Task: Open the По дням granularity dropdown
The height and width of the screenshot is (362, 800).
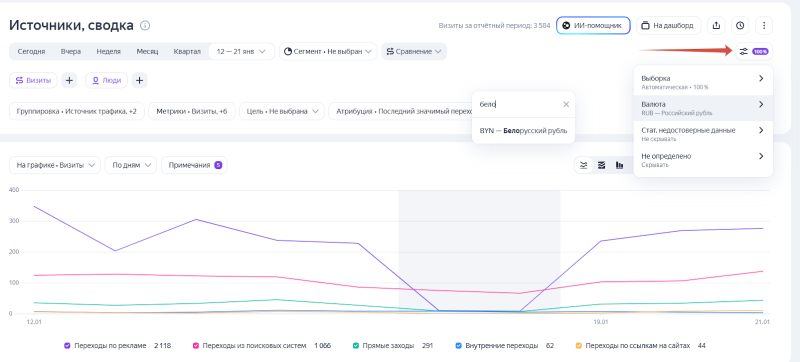Action: (131, 165)
